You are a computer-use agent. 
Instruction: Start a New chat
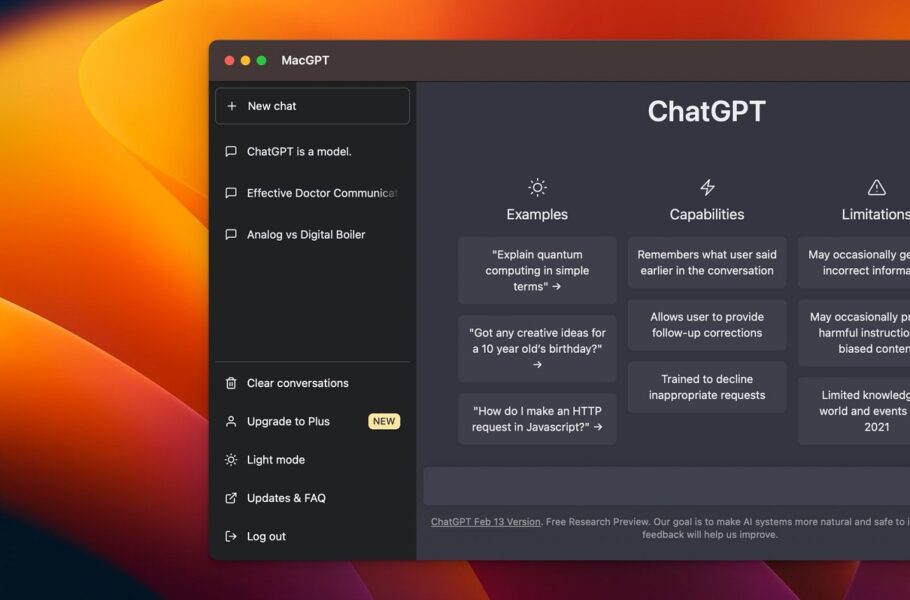tap(312, 106)
